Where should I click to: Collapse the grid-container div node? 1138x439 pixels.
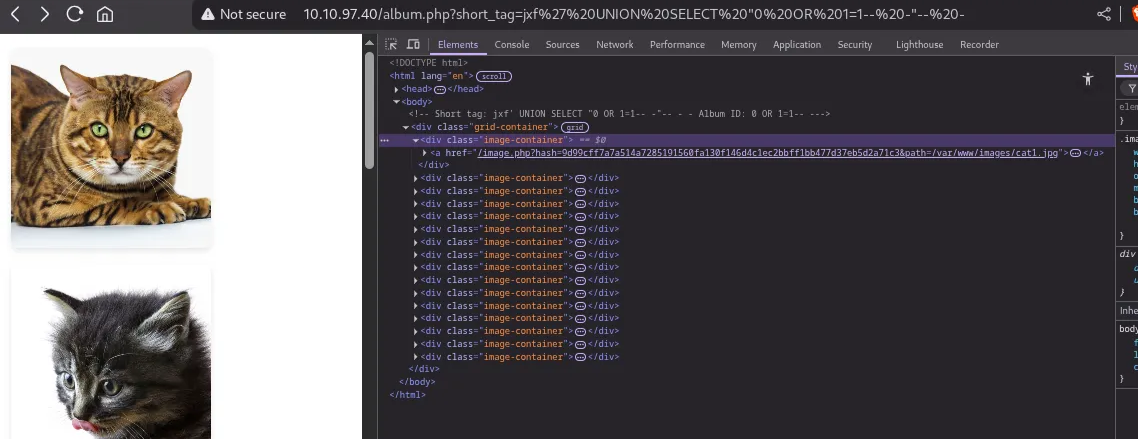[x=406, y=128]
